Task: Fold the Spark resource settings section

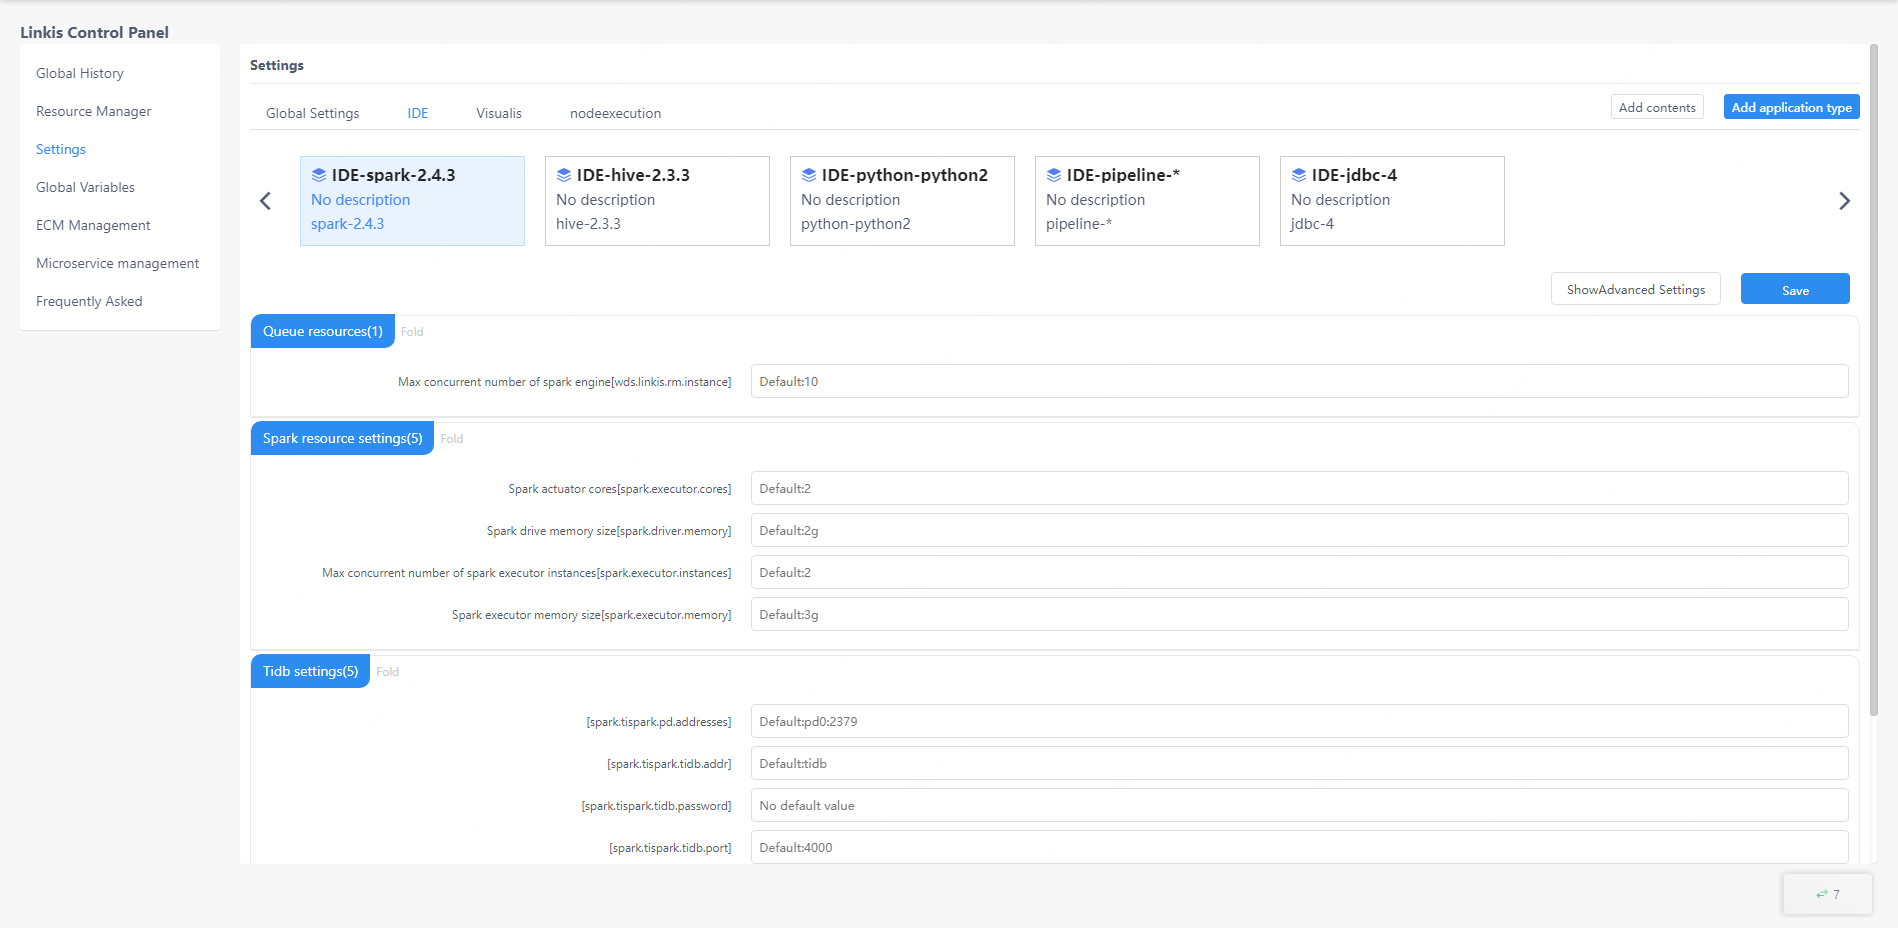Action: pyautogui.click(x=452, y=439)
